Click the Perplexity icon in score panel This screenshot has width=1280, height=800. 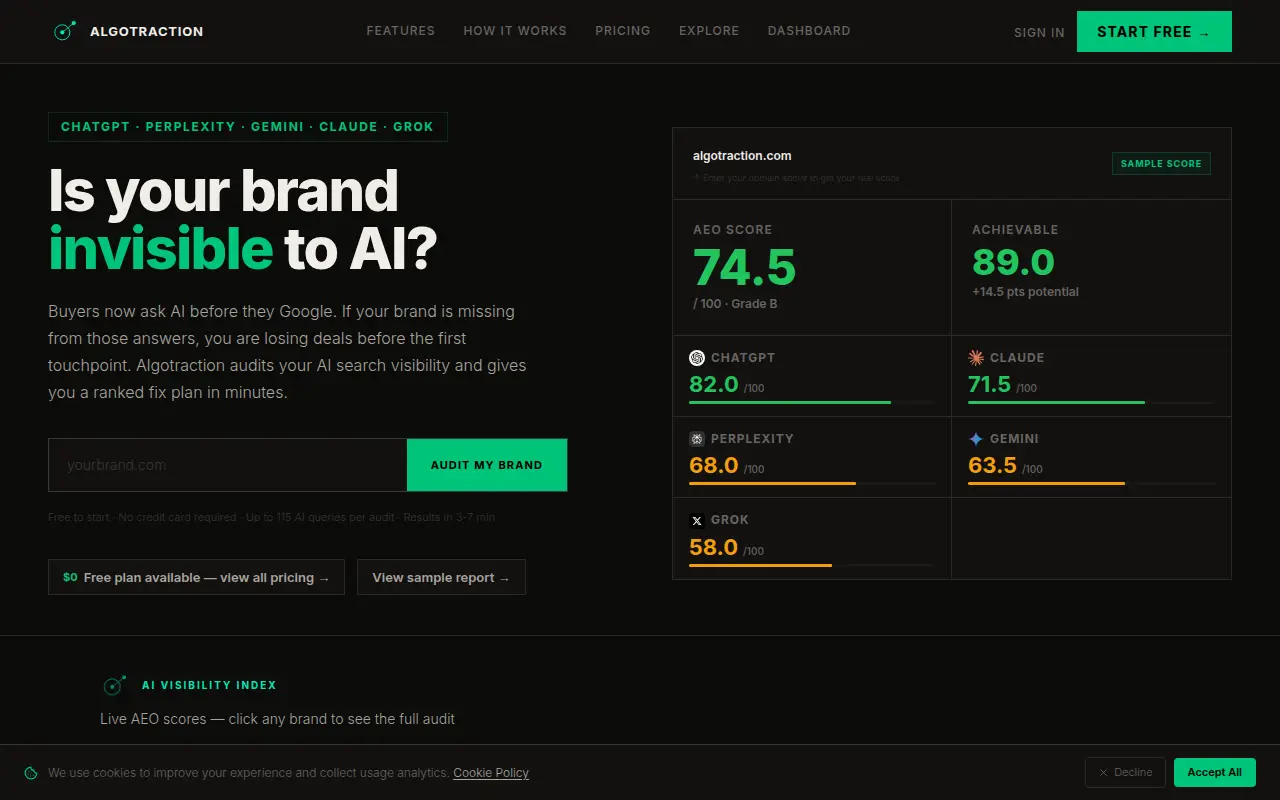pos(697,439)
